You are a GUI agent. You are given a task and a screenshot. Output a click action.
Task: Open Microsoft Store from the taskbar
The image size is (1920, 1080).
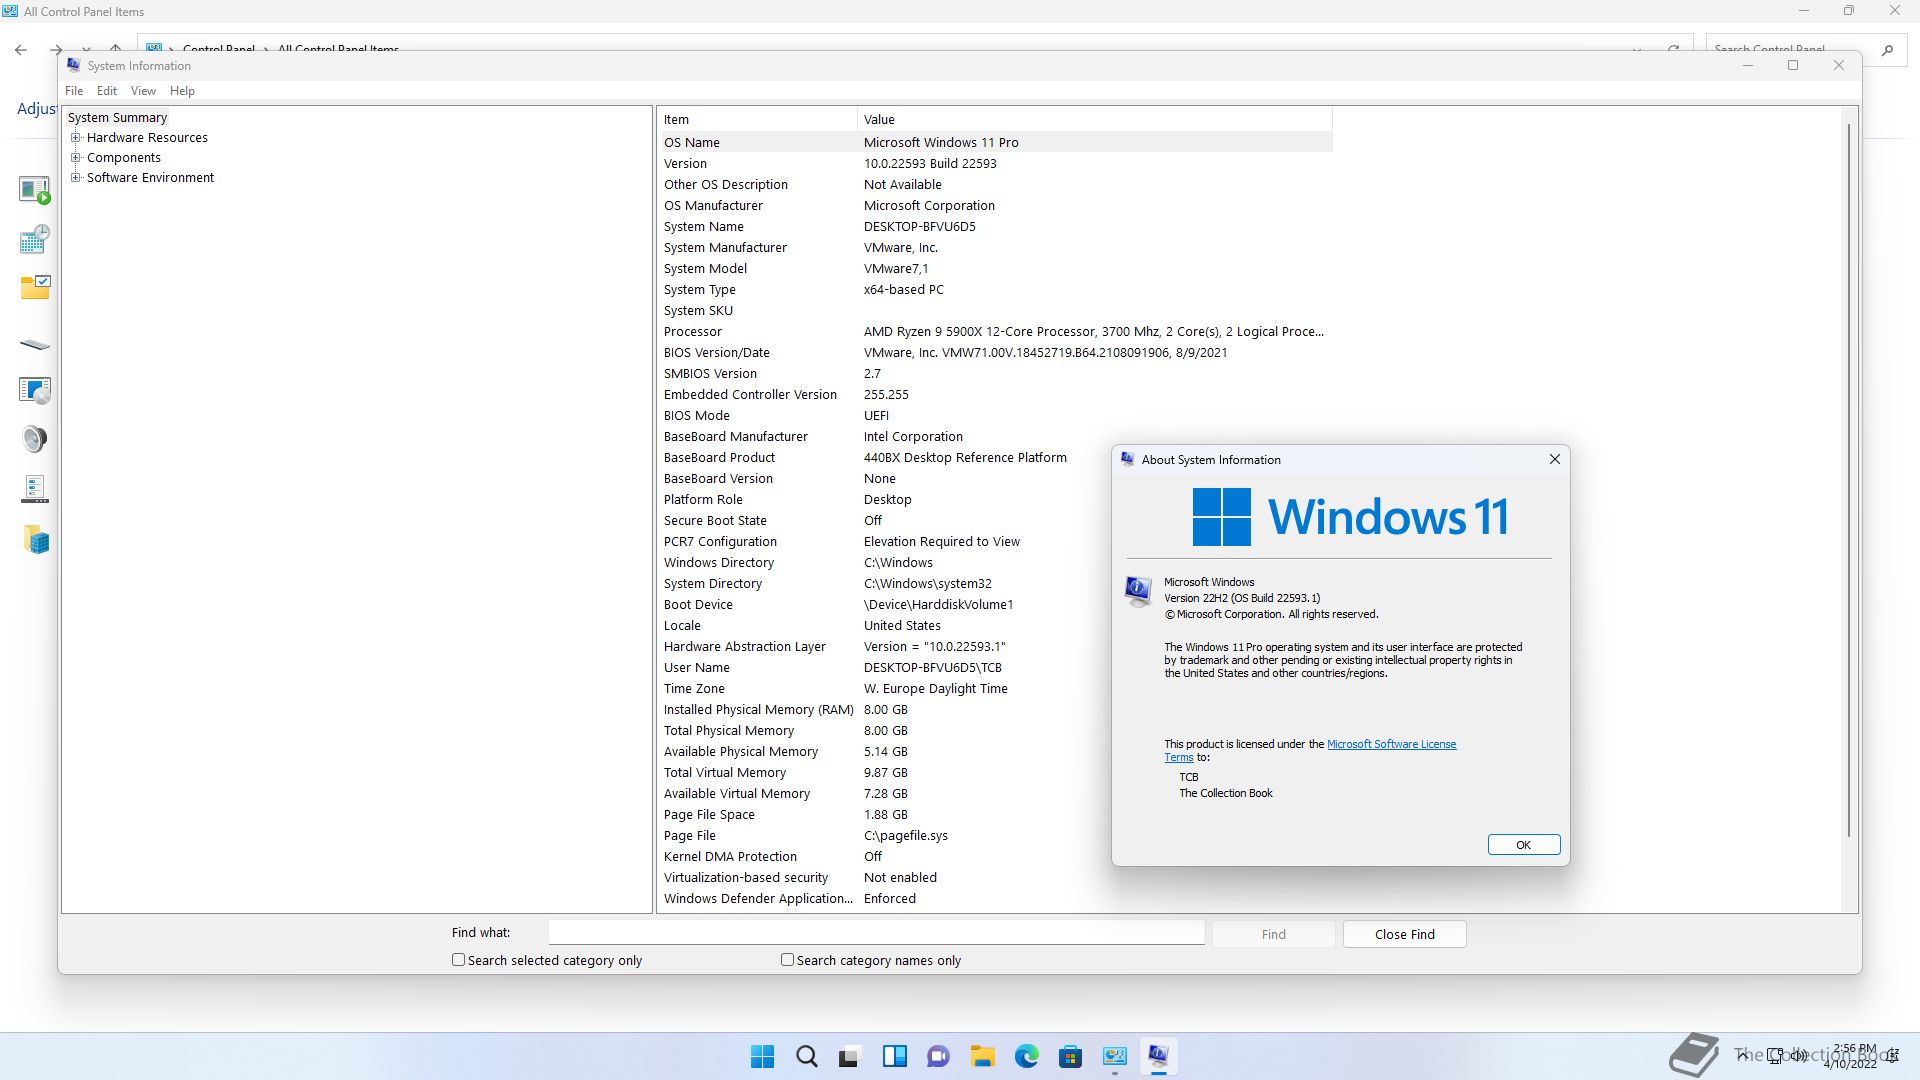point(1070,1056)
